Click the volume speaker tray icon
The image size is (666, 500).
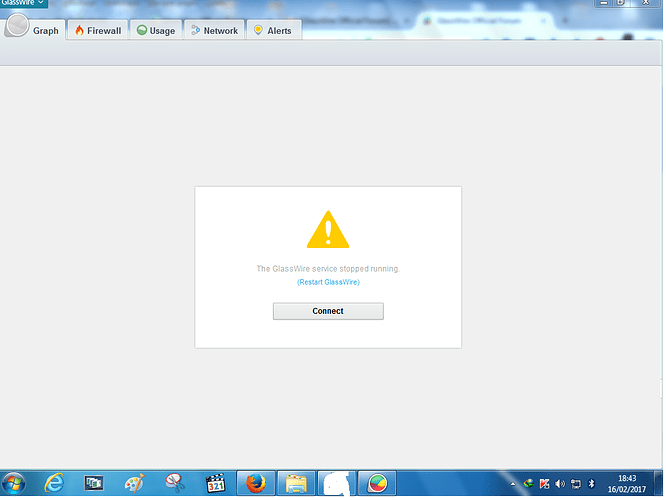pyautogui.click(x=560, y=483)
